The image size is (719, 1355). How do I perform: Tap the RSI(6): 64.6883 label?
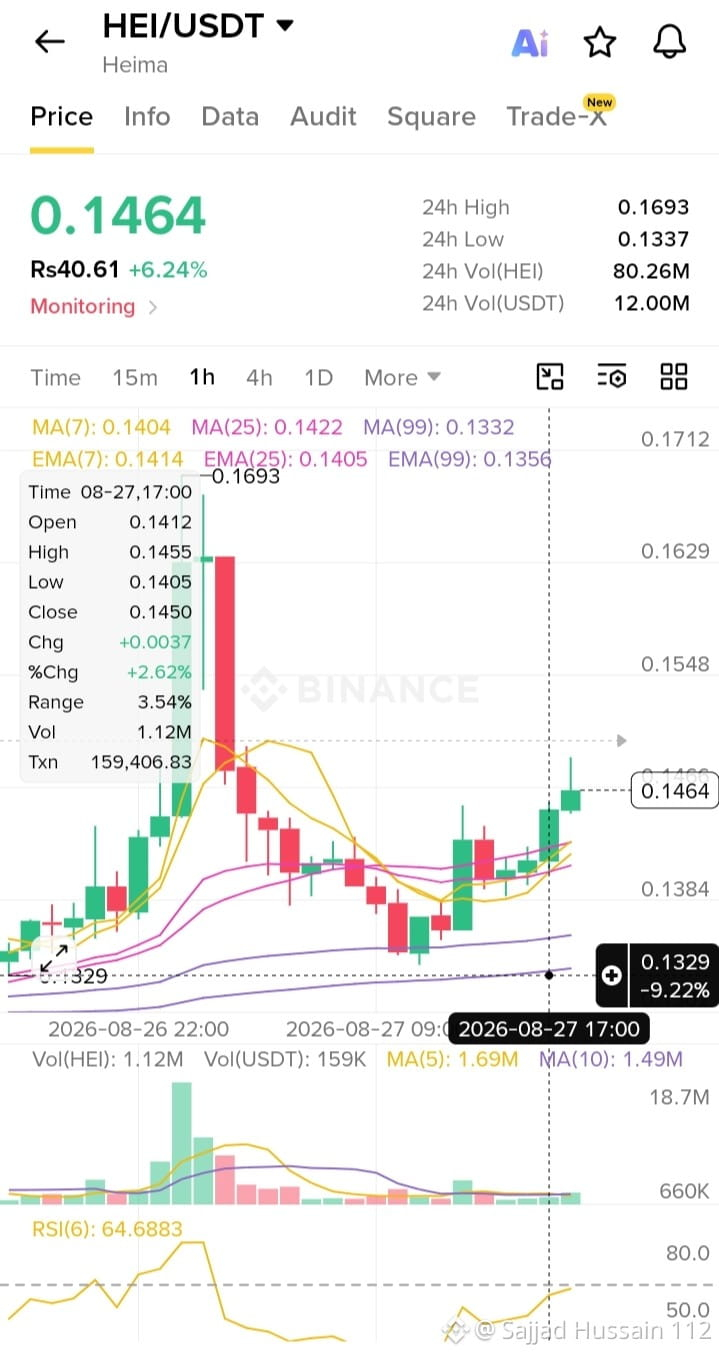coord(108,1228)
